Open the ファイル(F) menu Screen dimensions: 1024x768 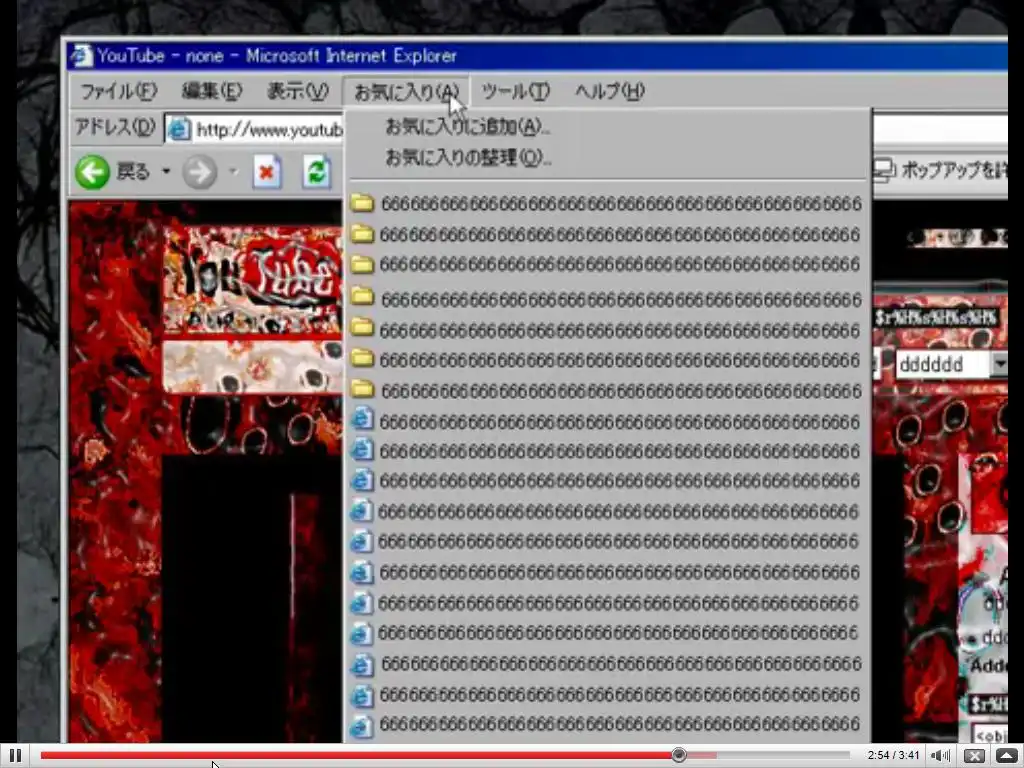[119, 91]
